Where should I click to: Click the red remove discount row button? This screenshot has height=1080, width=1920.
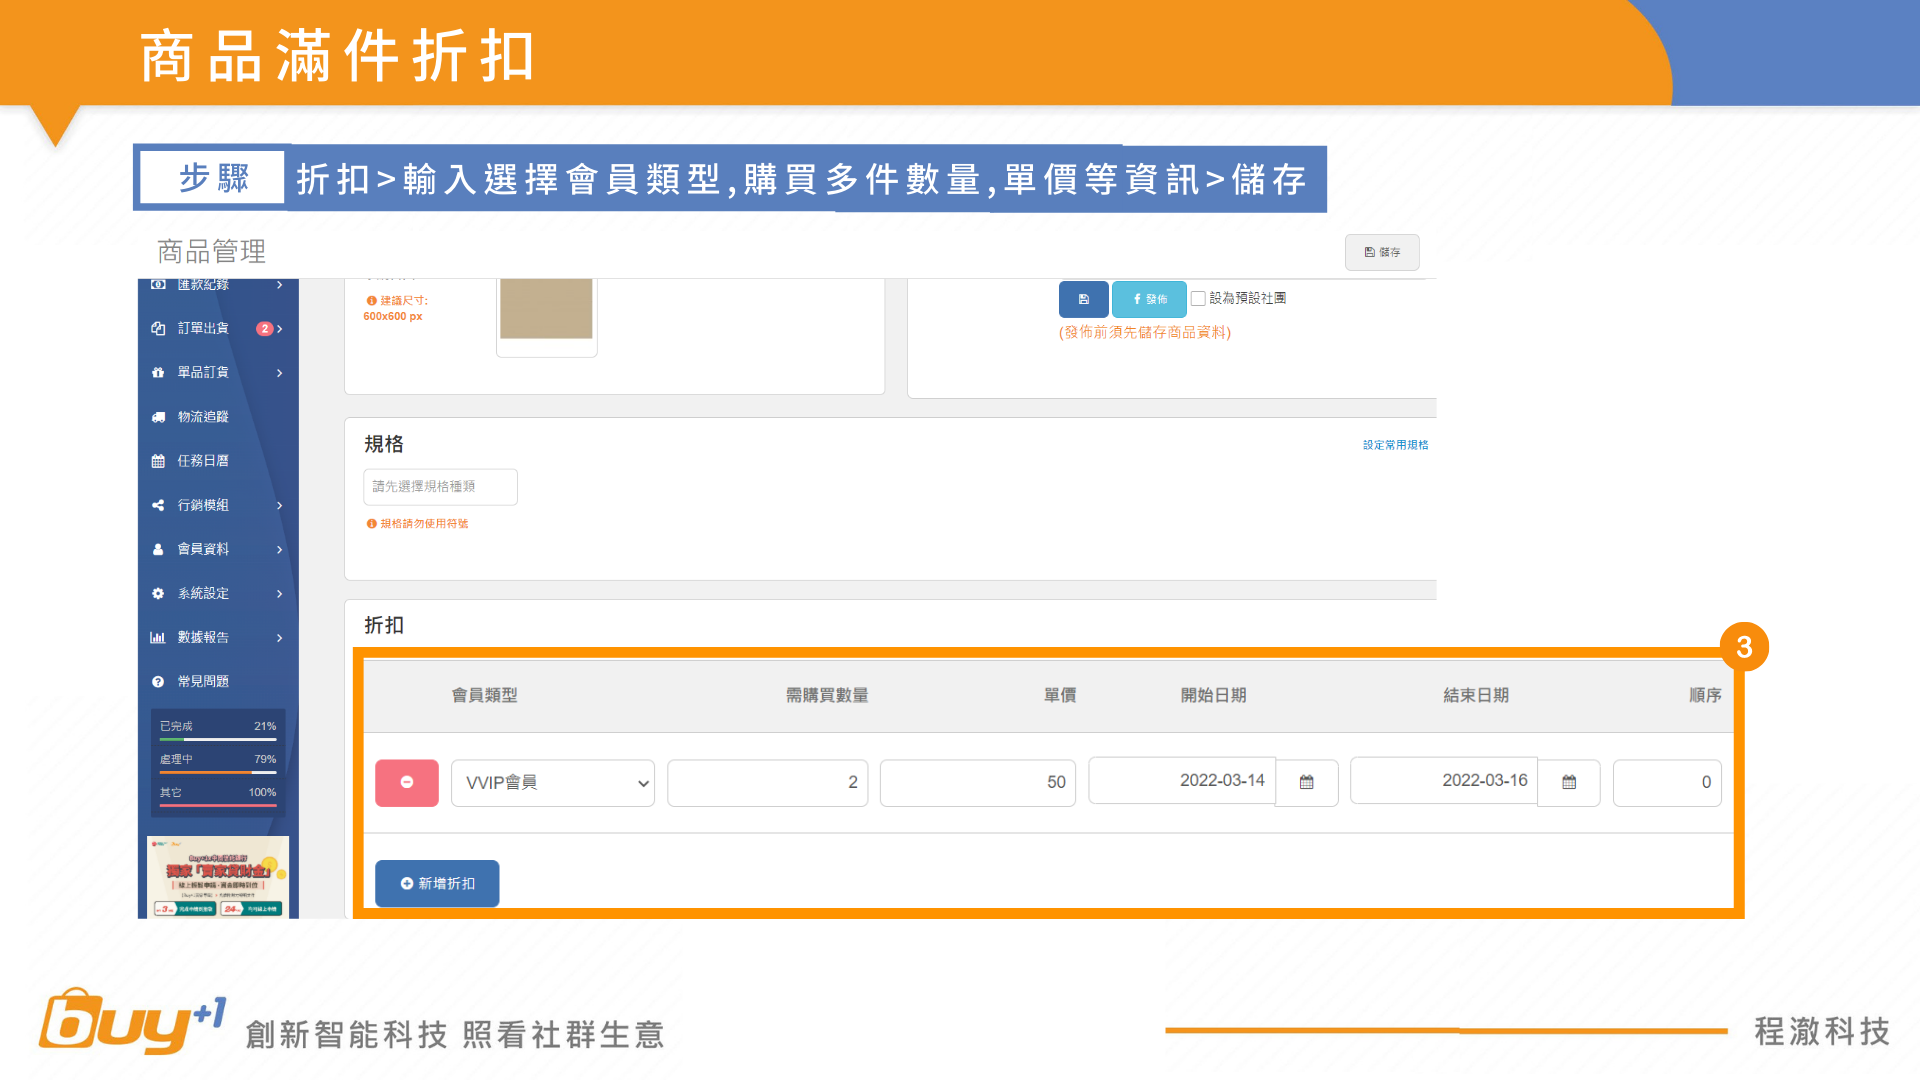pos(406,783)
